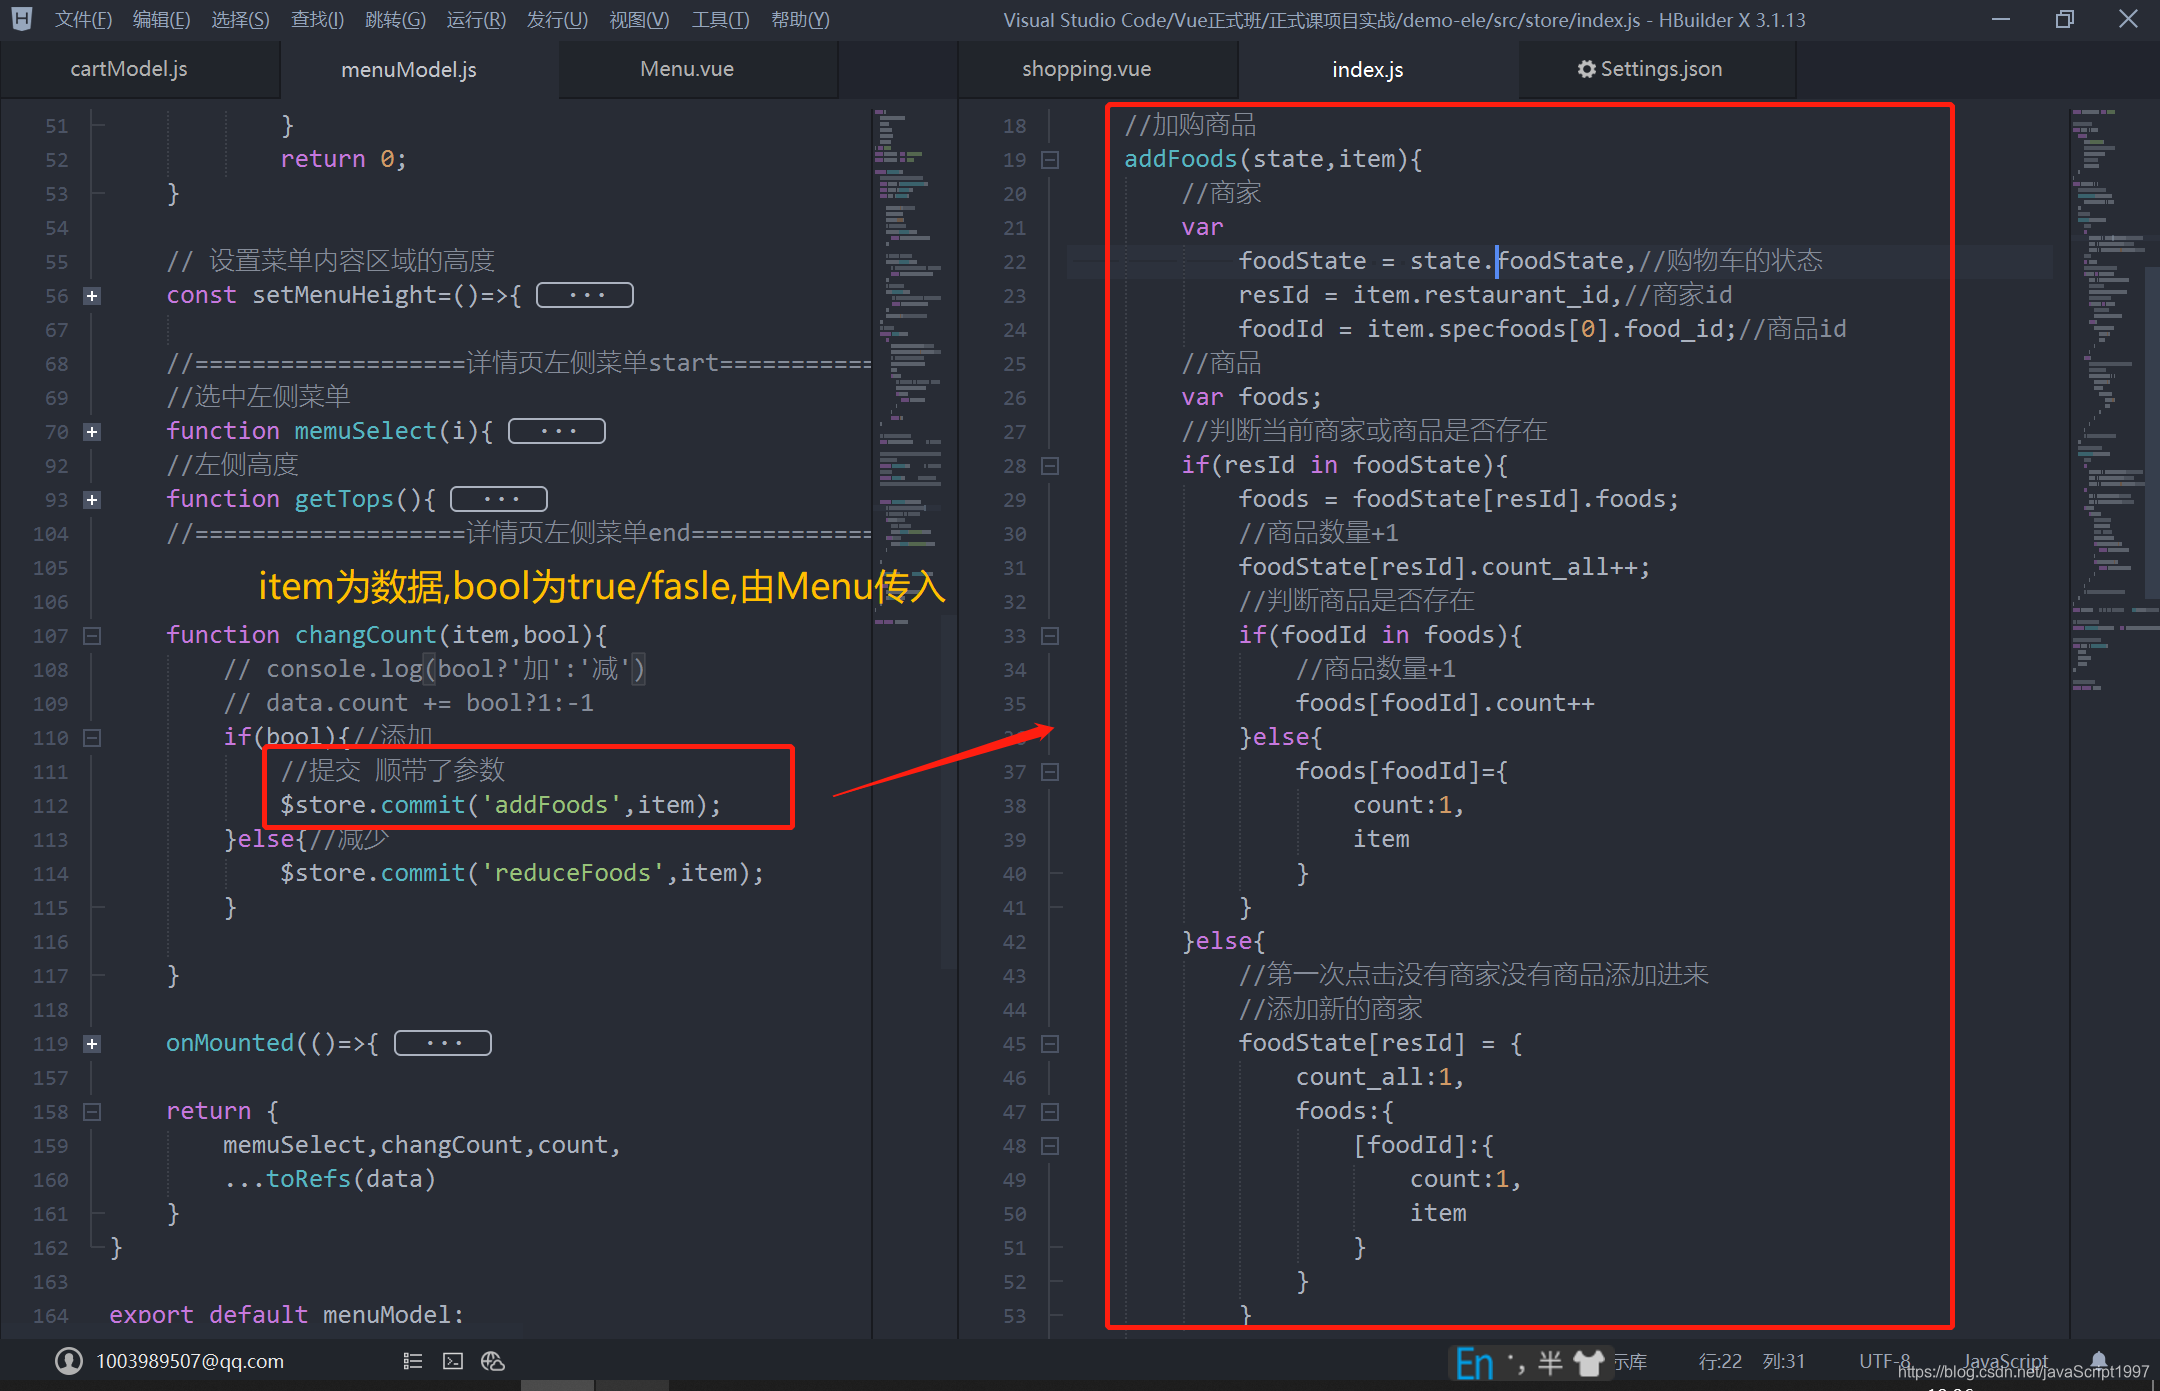Image resolution: width=2160 pixels, height=1391 pixels.
Task: Click the notification bell icon
Action: click(x=2099, y=1360)
